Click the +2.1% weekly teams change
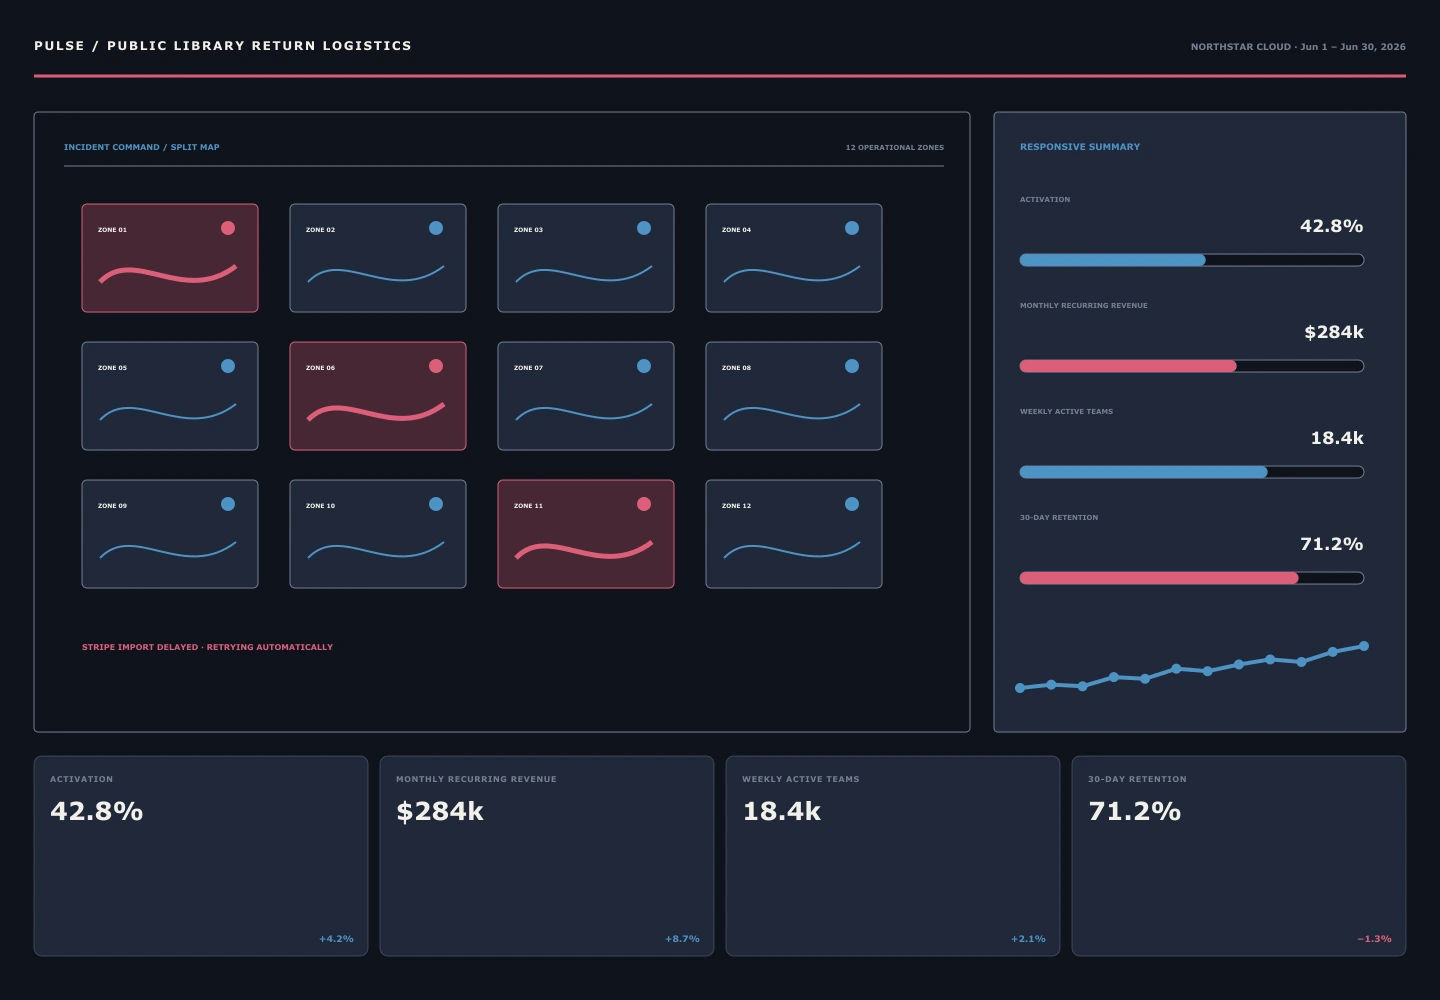 point(1028,939)
